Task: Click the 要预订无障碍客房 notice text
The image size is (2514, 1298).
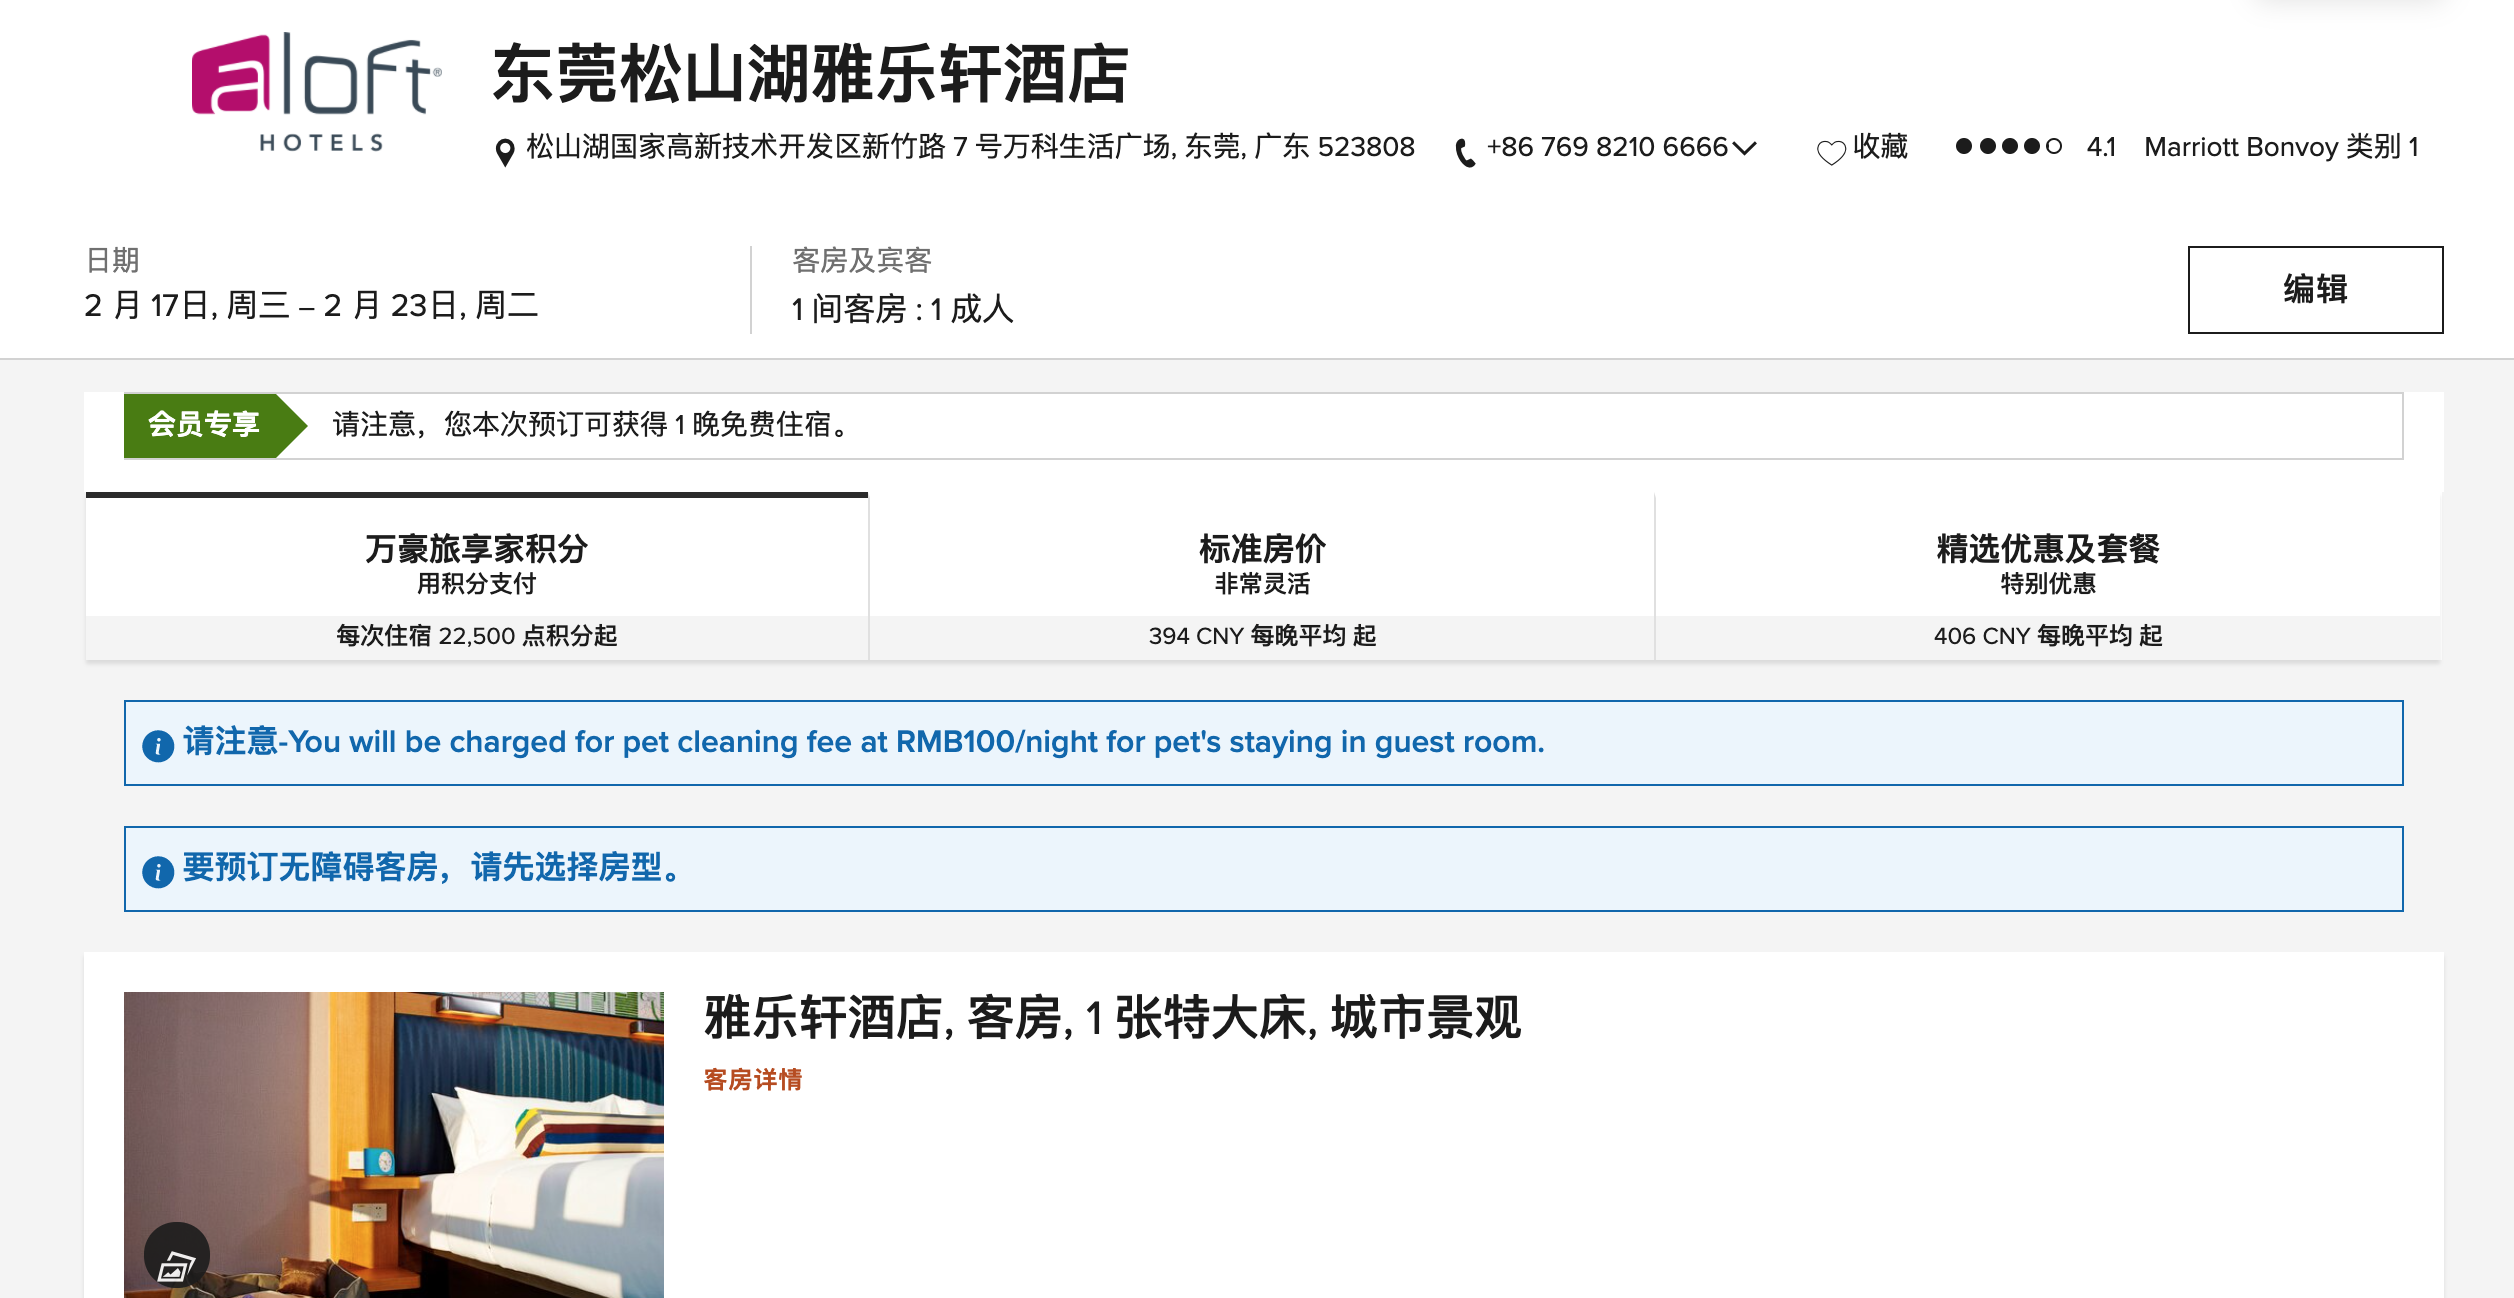Action: click(x=433, y=867)
